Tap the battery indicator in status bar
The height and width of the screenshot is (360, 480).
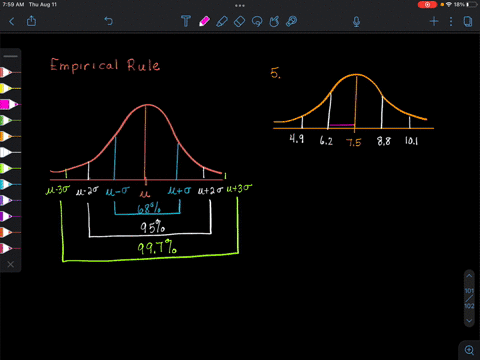(x=472, y=5)
